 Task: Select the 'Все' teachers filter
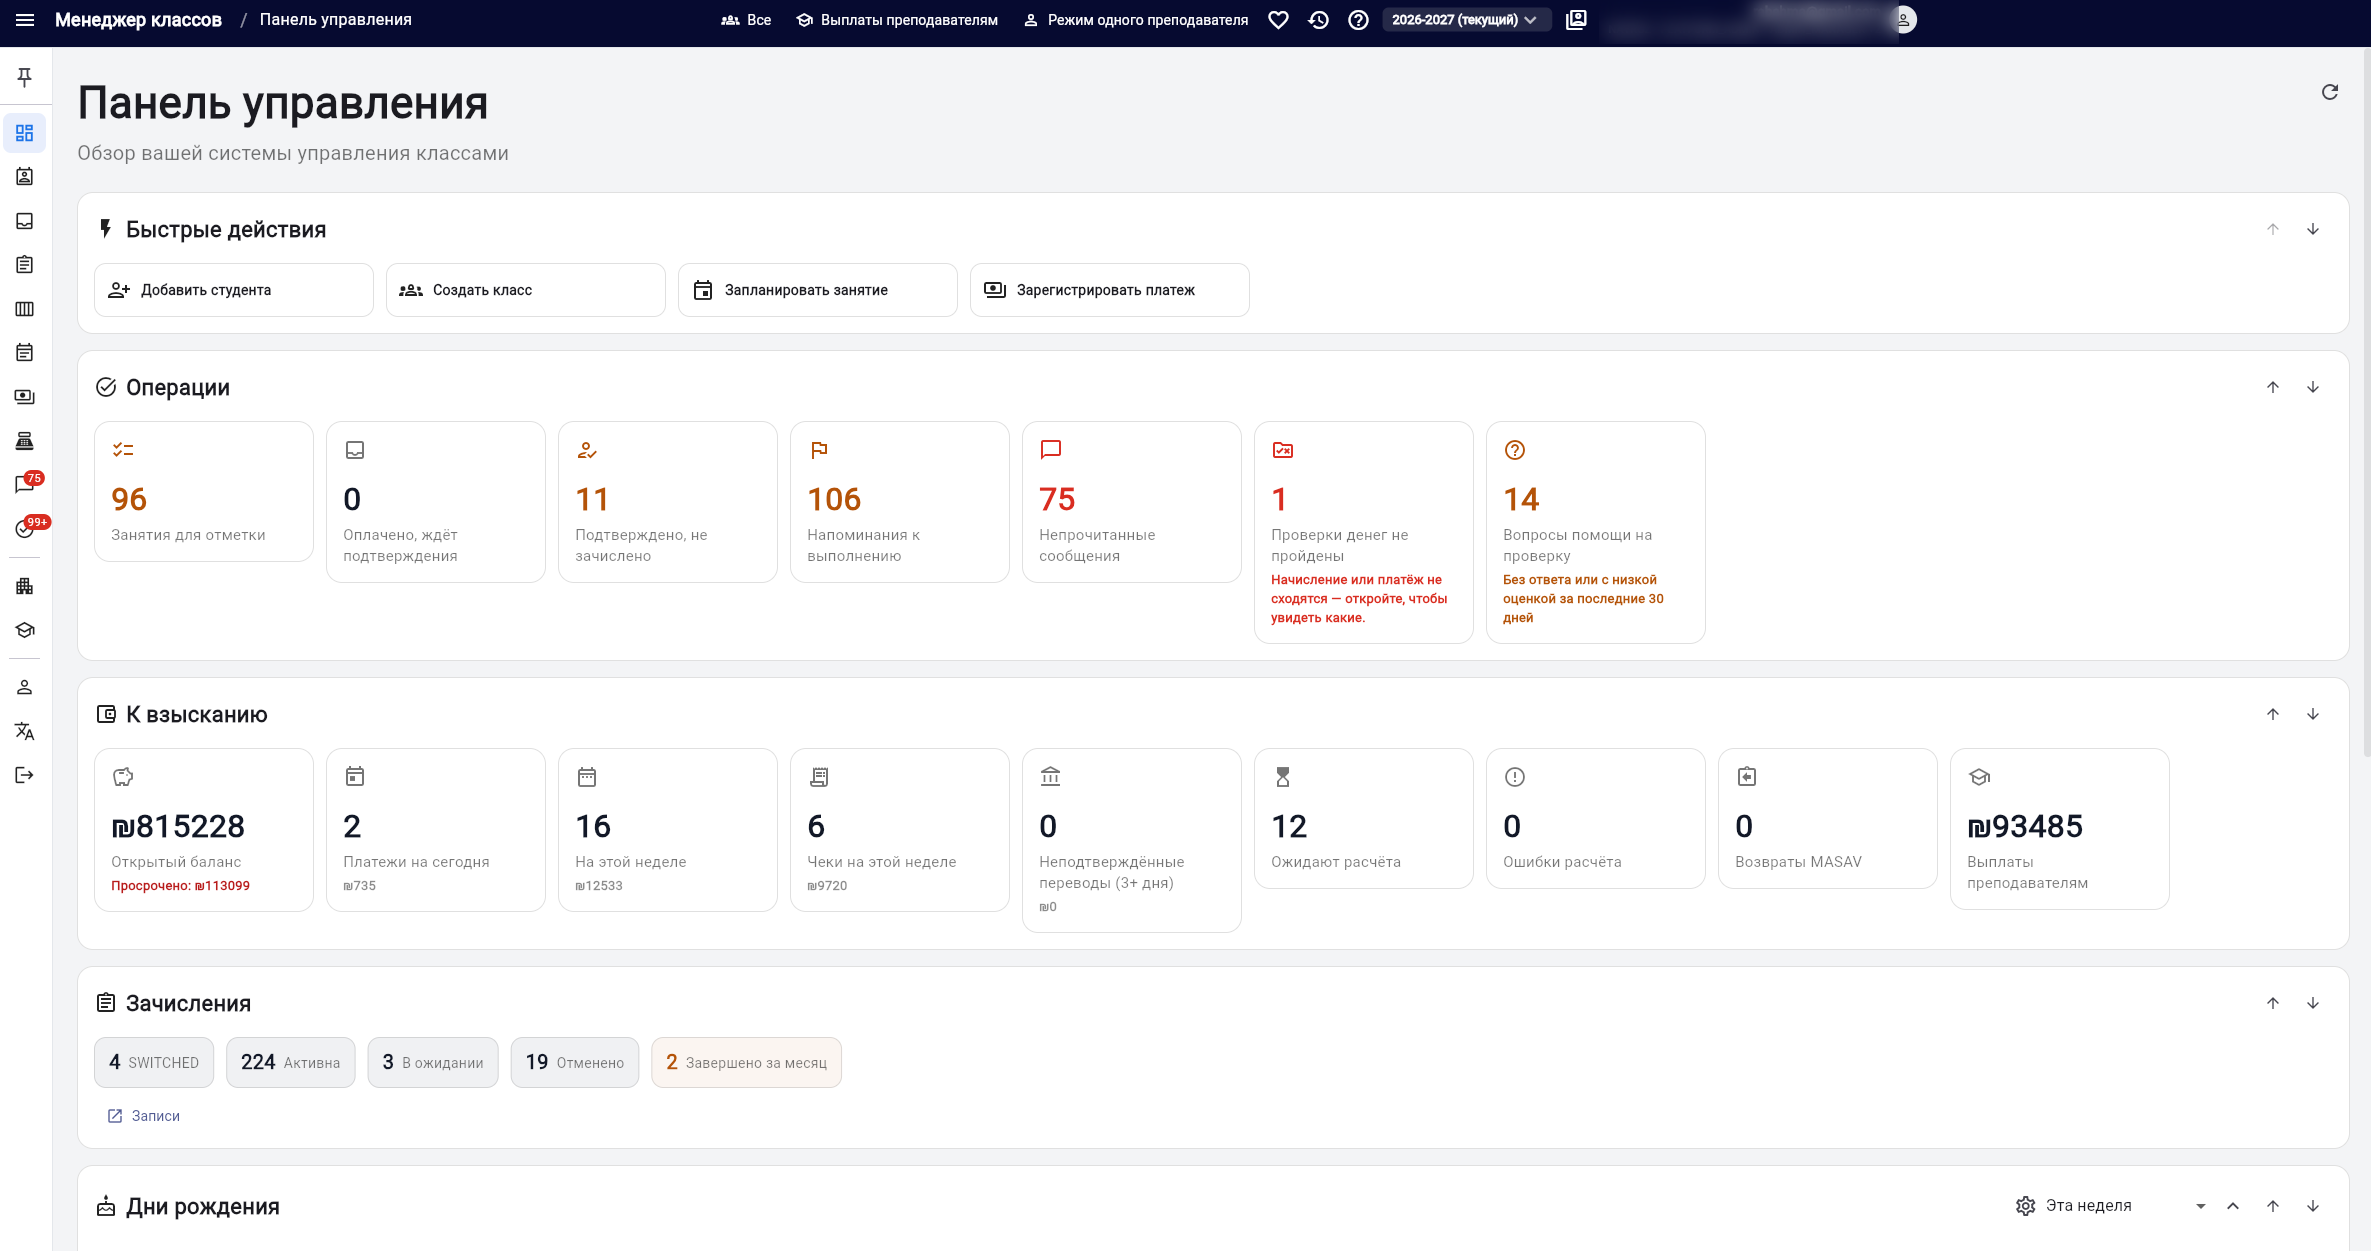point(746,20)
